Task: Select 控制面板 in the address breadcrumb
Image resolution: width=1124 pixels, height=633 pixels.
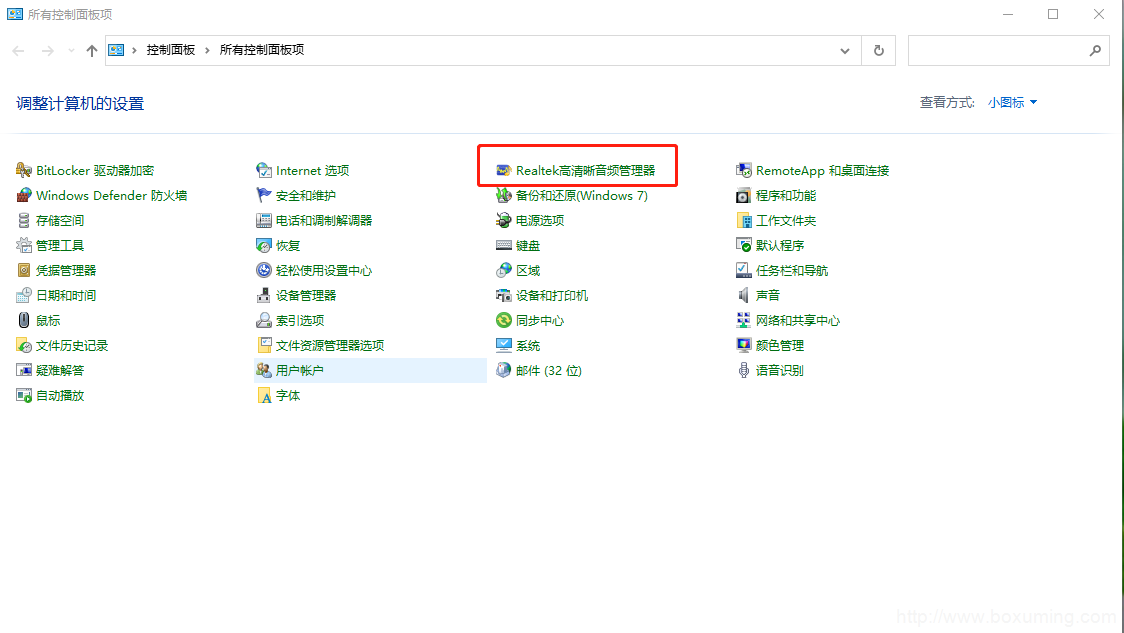Action: [171, 50]
